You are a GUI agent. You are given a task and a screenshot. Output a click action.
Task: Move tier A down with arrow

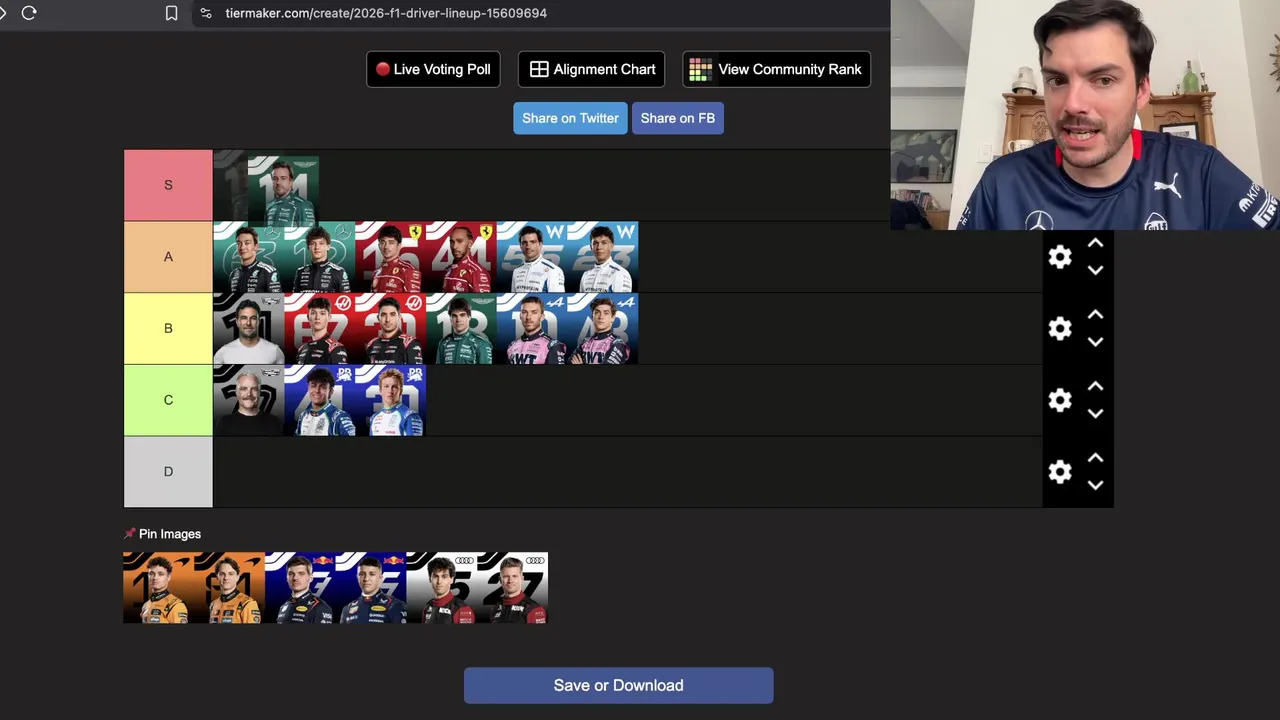tap(1095, 270)
